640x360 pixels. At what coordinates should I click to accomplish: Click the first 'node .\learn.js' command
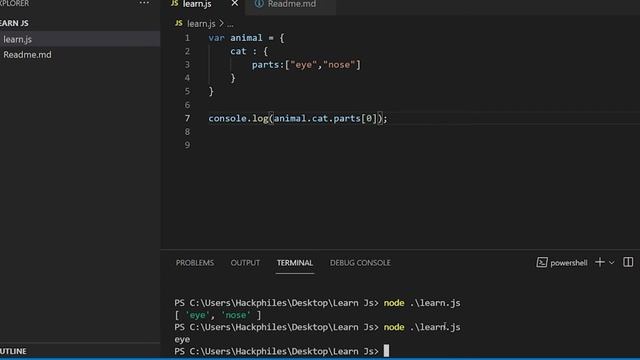[x=422, y=303]
